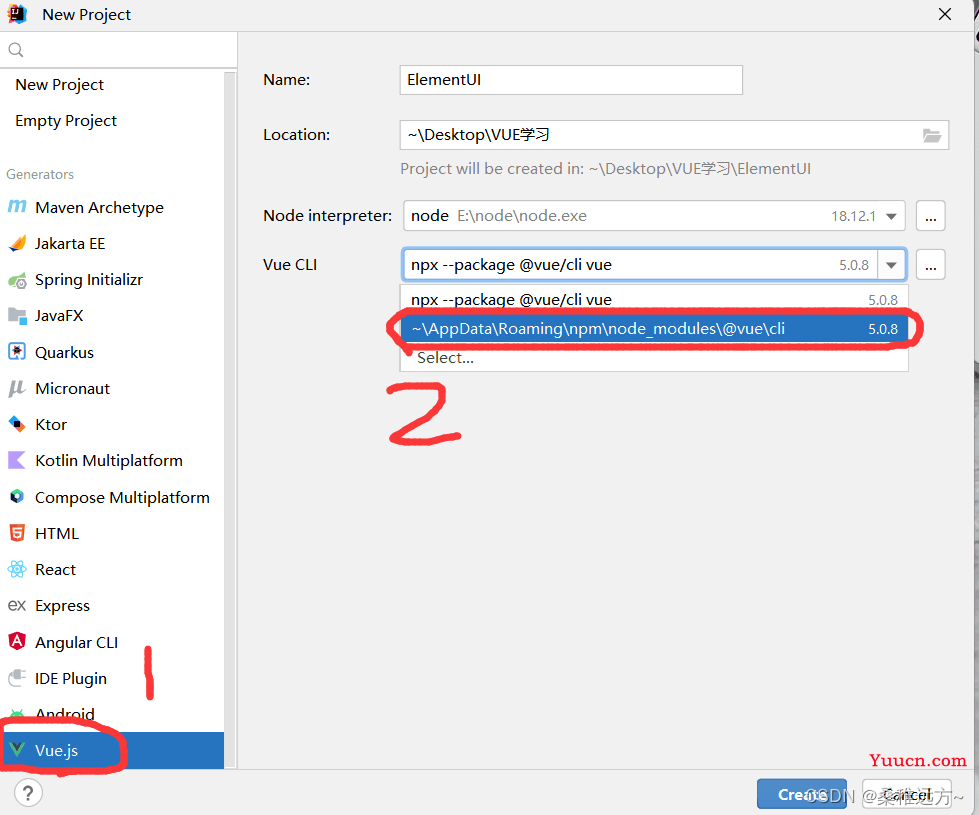This screenshot has width=979, height=815.
Task: Select the IDE Plugin generator
Action: pos(112,678)
